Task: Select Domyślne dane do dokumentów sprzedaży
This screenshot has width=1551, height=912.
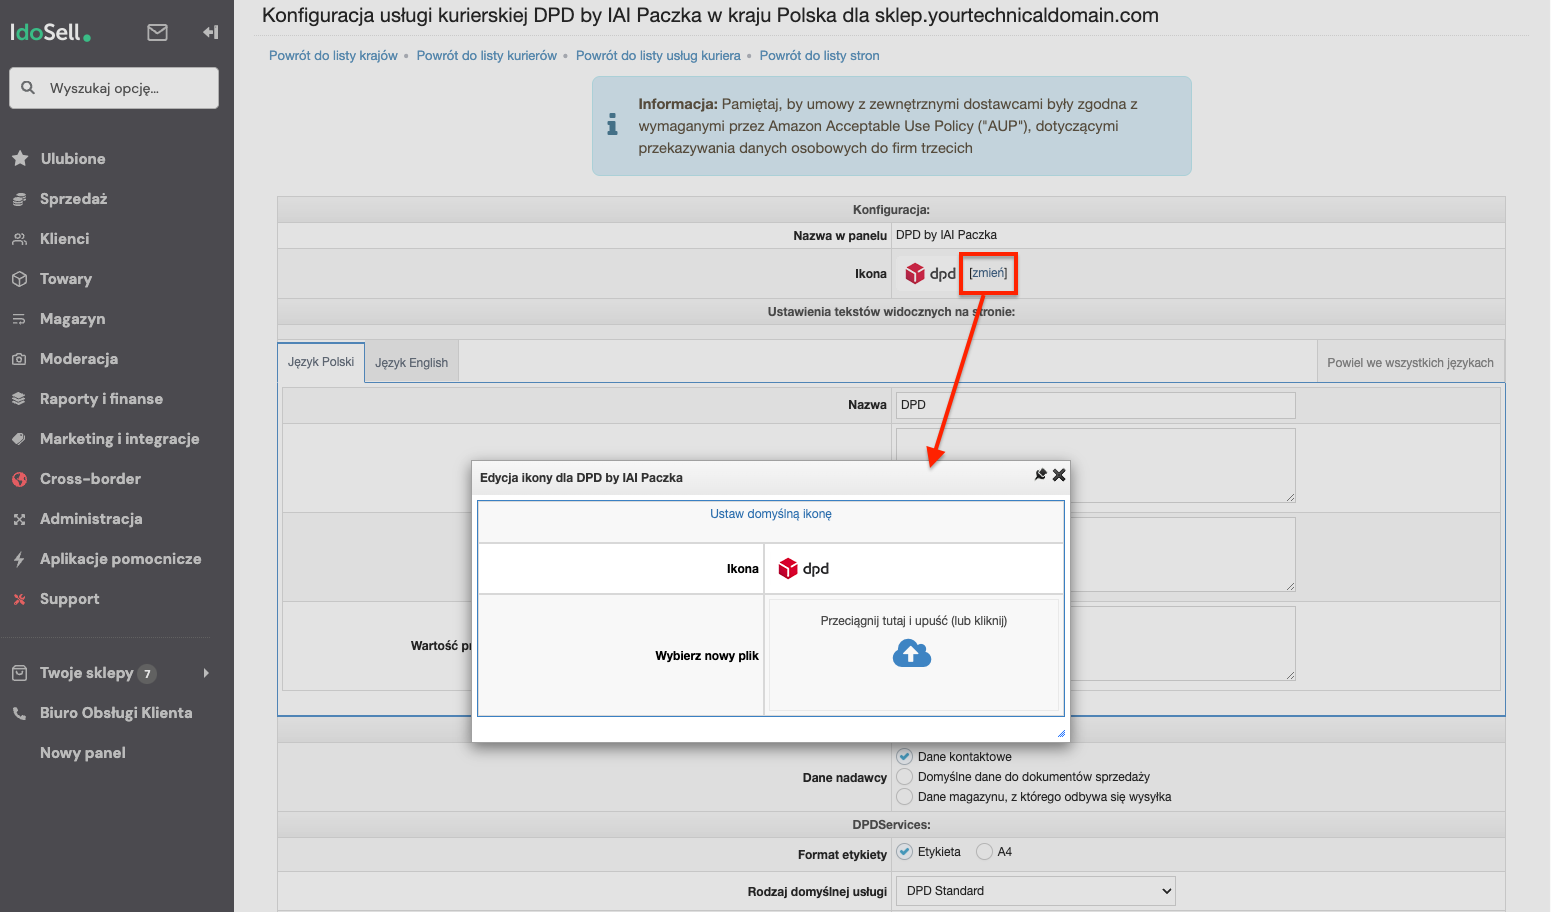Action: (x=904, y=777)
